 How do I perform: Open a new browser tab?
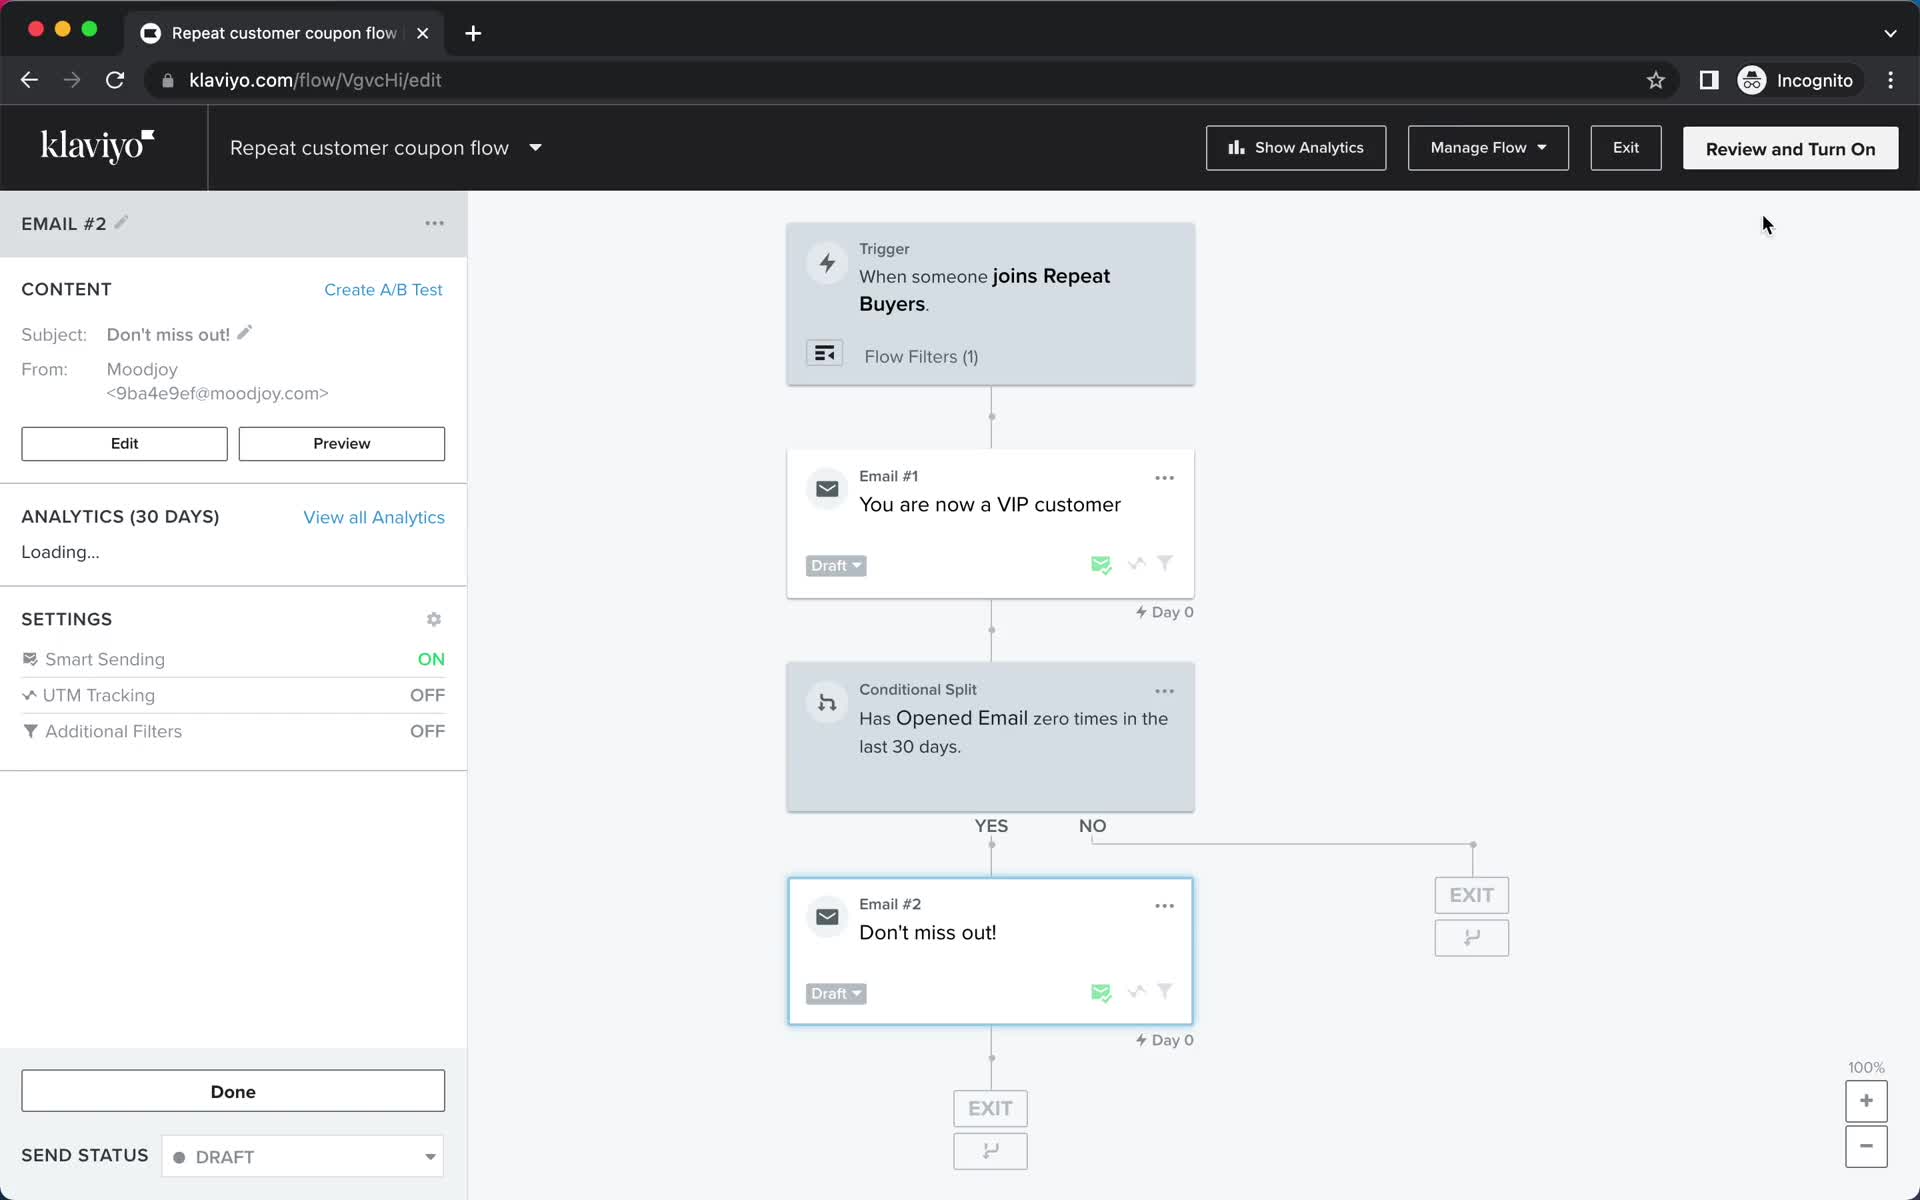473,33
